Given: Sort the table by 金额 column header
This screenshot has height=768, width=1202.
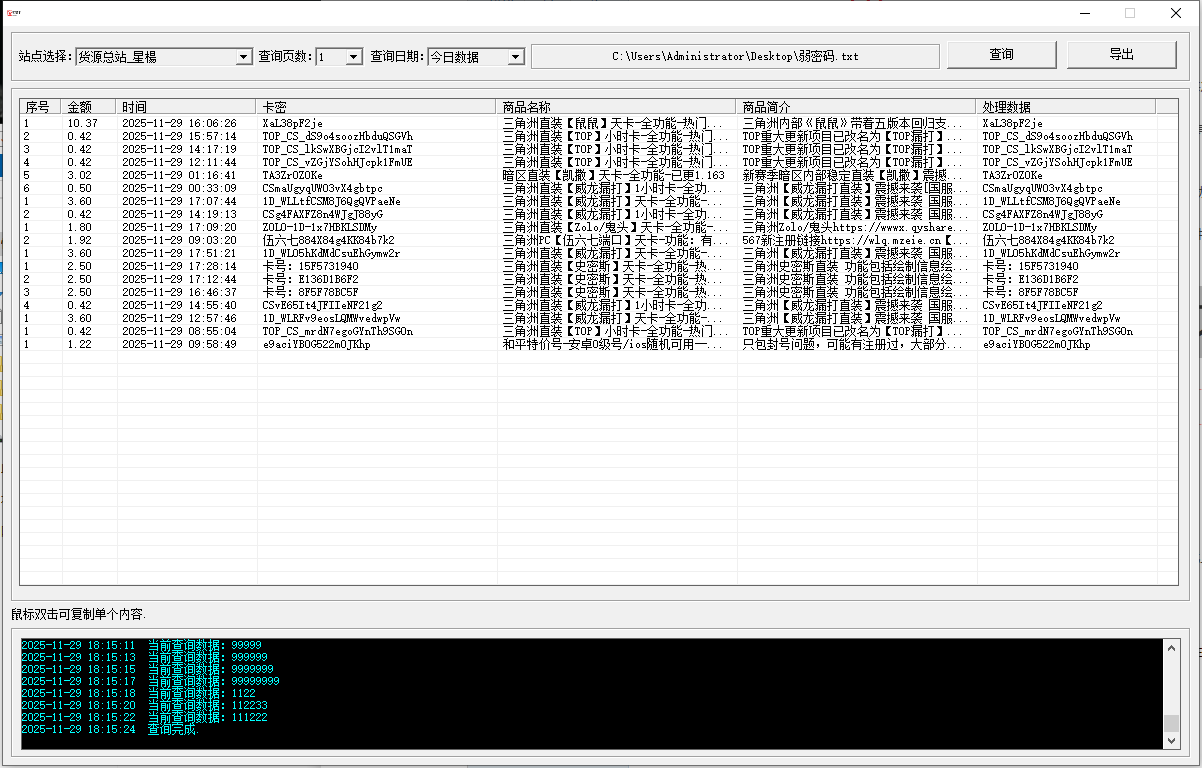Looking at the screenshot, I should [x=90, y=107].
